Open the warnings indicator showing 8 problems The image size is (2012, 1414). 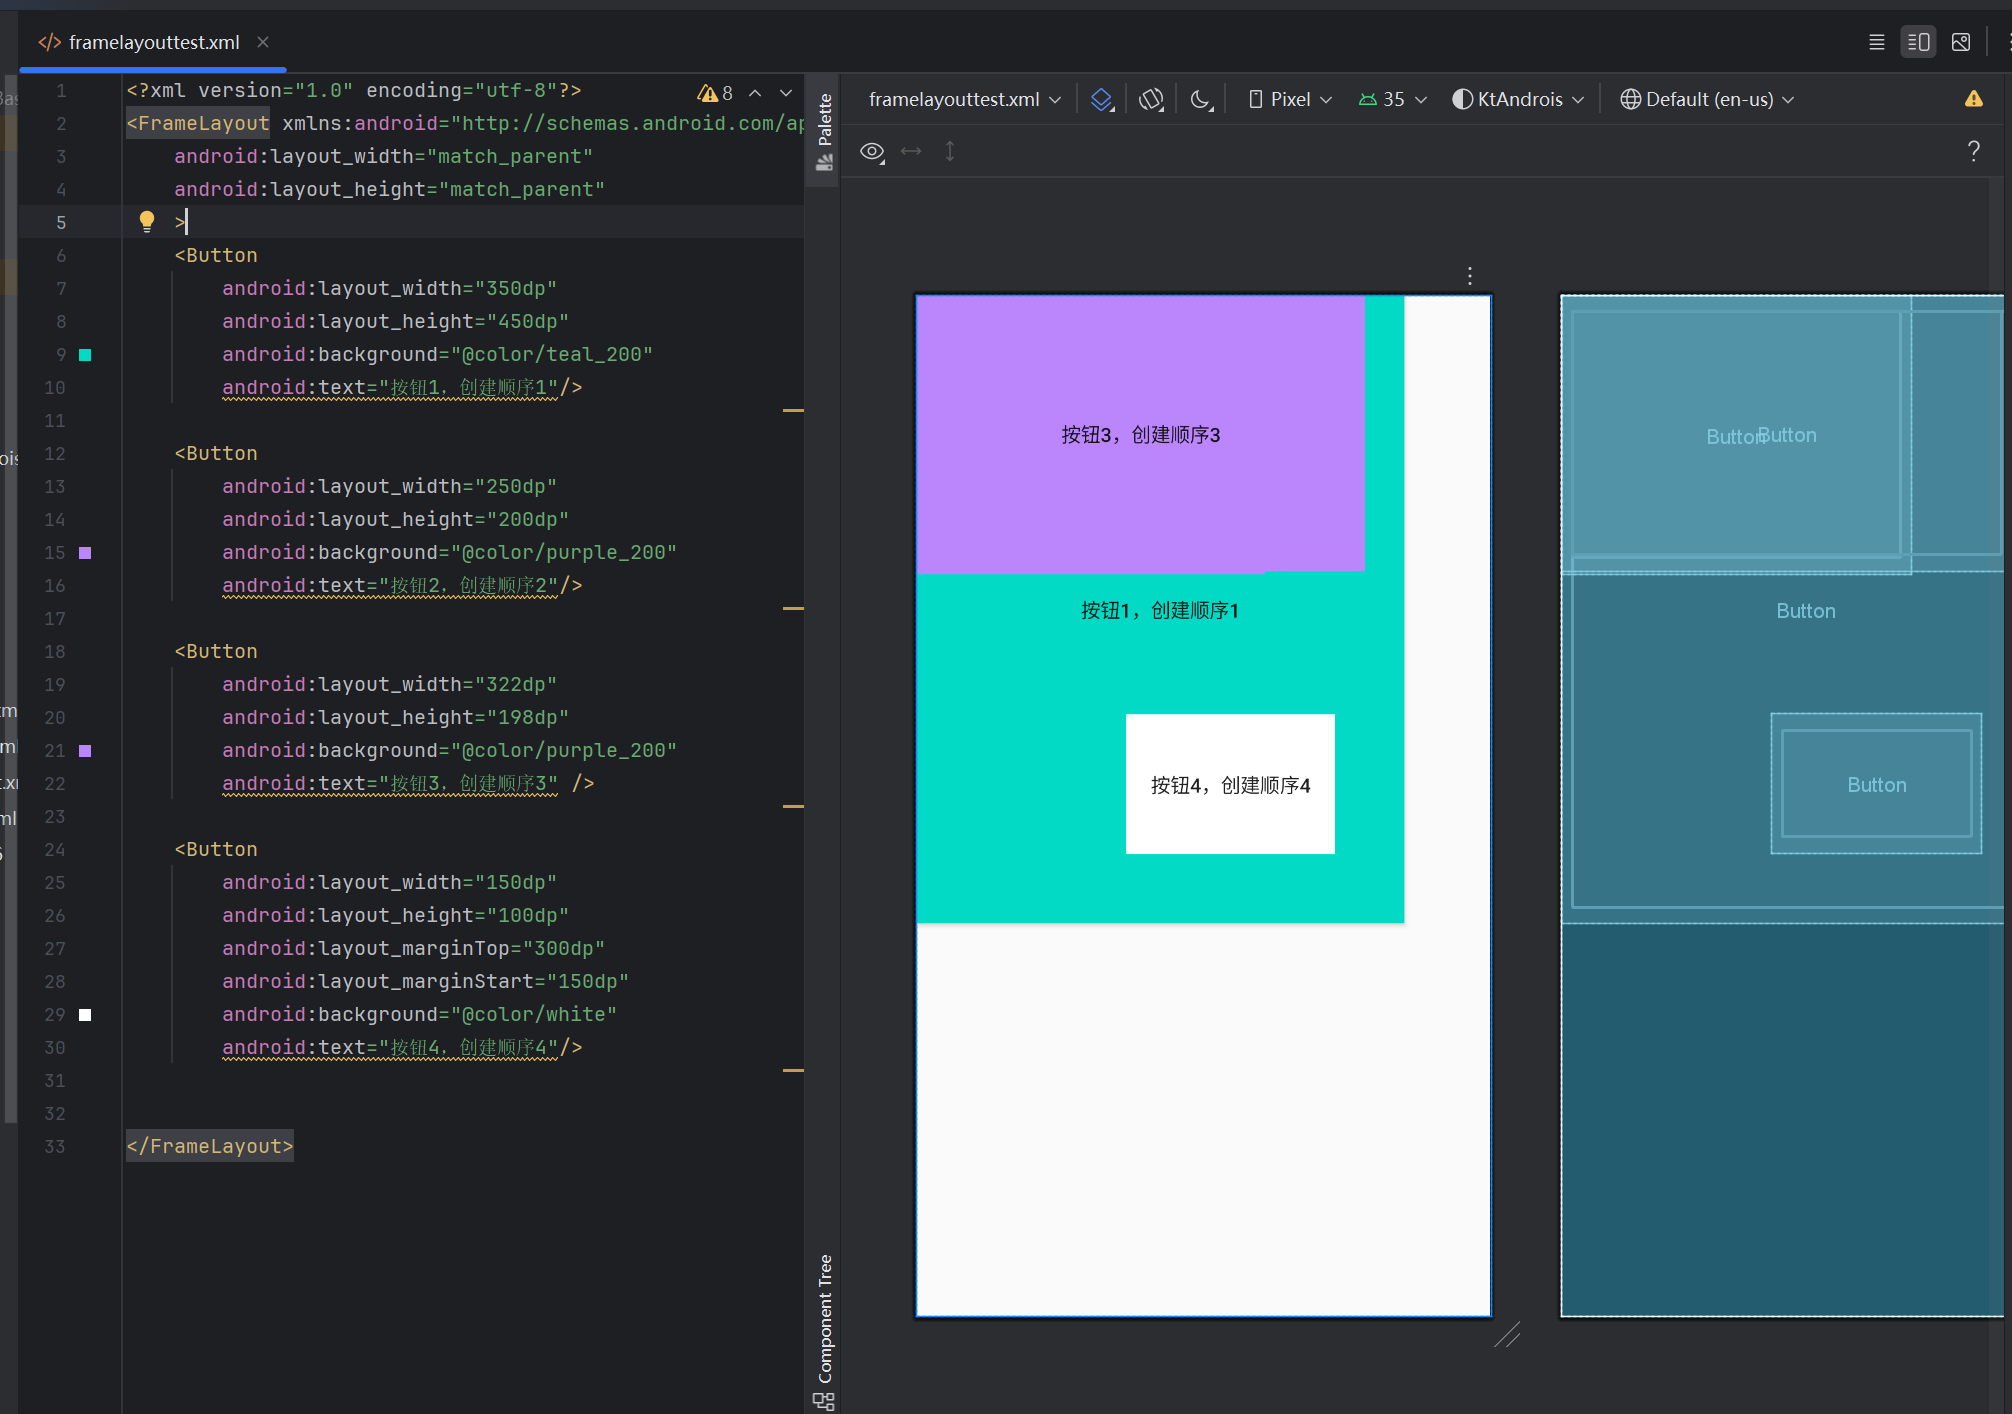pos(716,93)
